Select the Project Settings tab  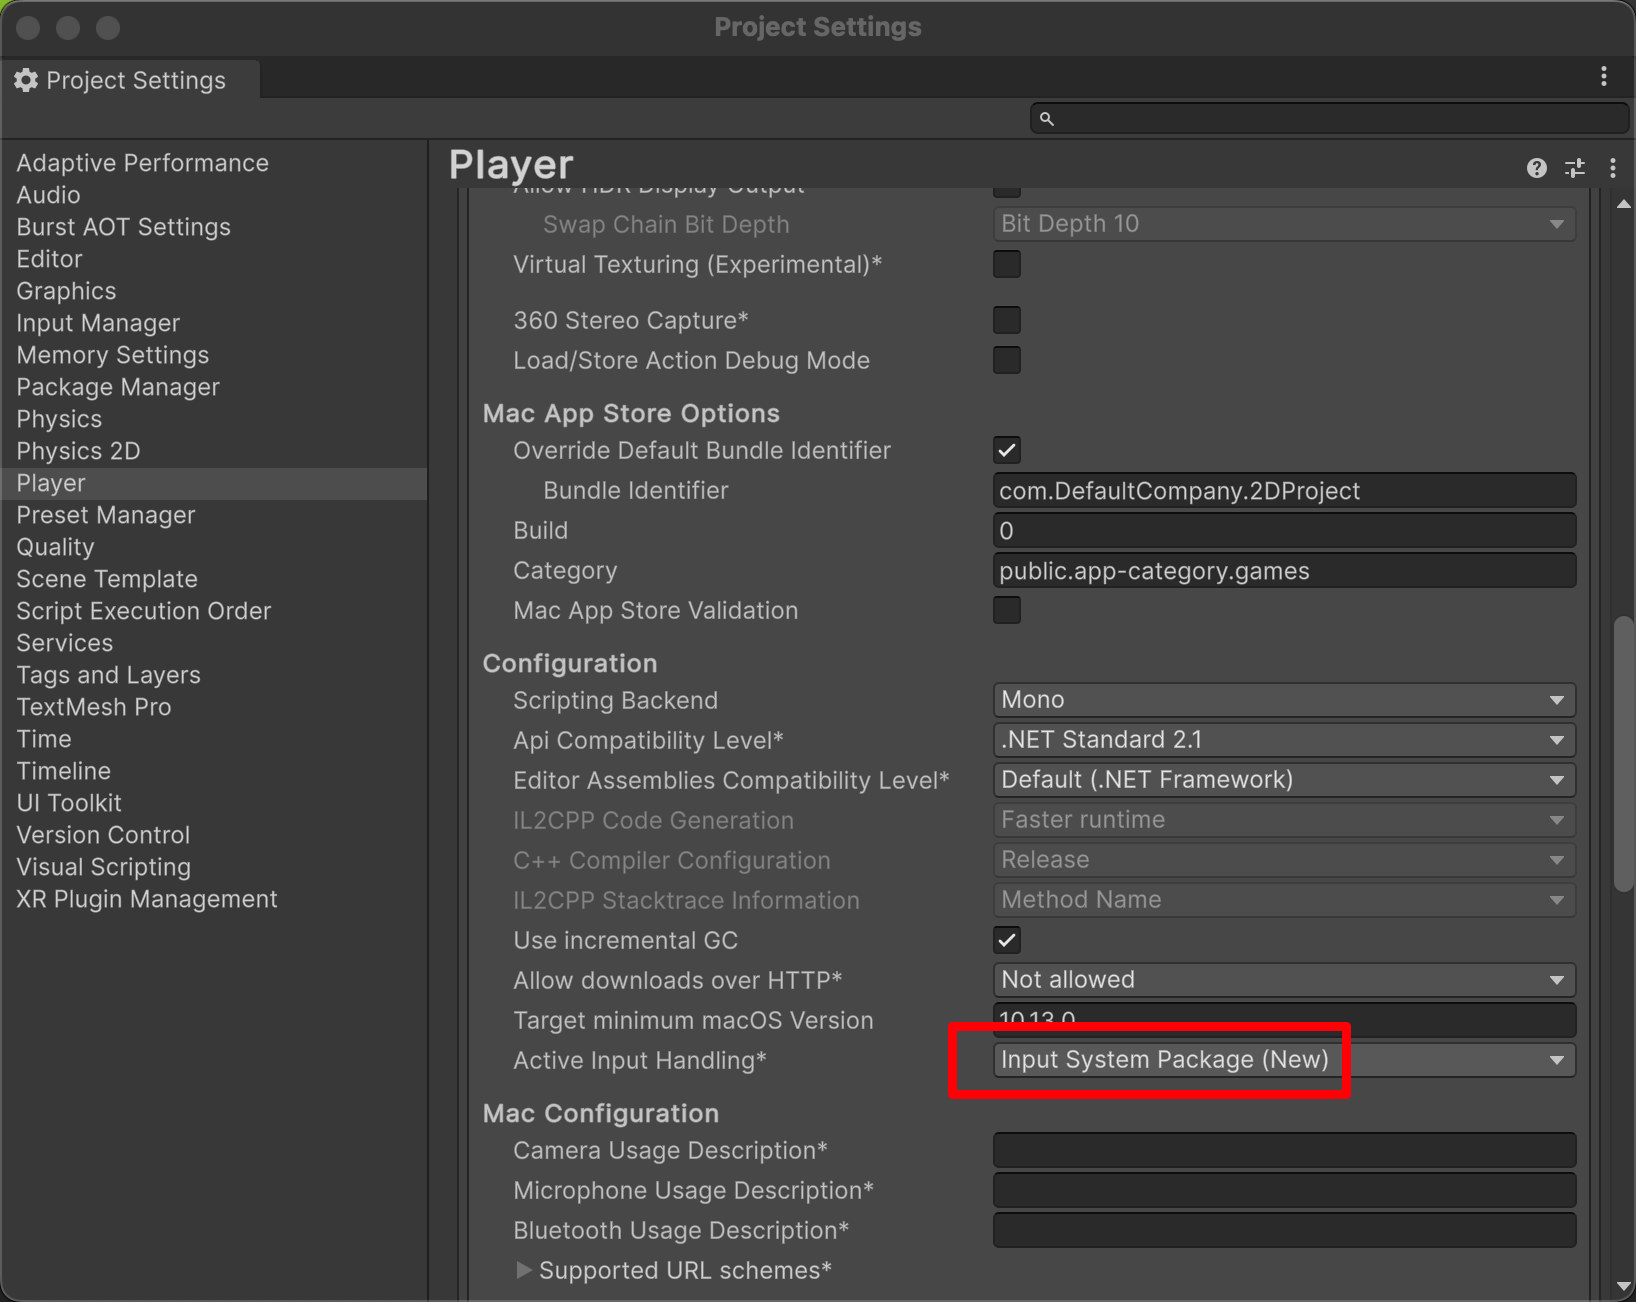click(x=130, y=80)
